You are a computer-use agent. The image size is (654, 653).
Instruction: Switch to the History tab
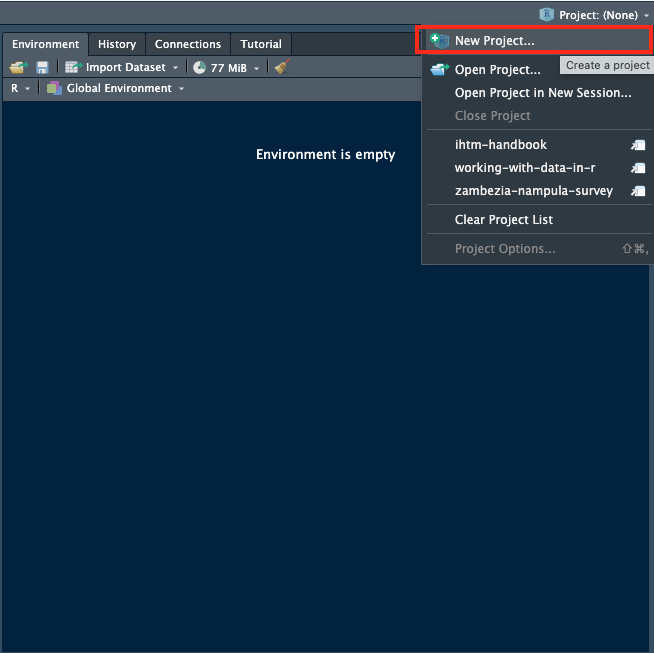[x=117, y=44]
